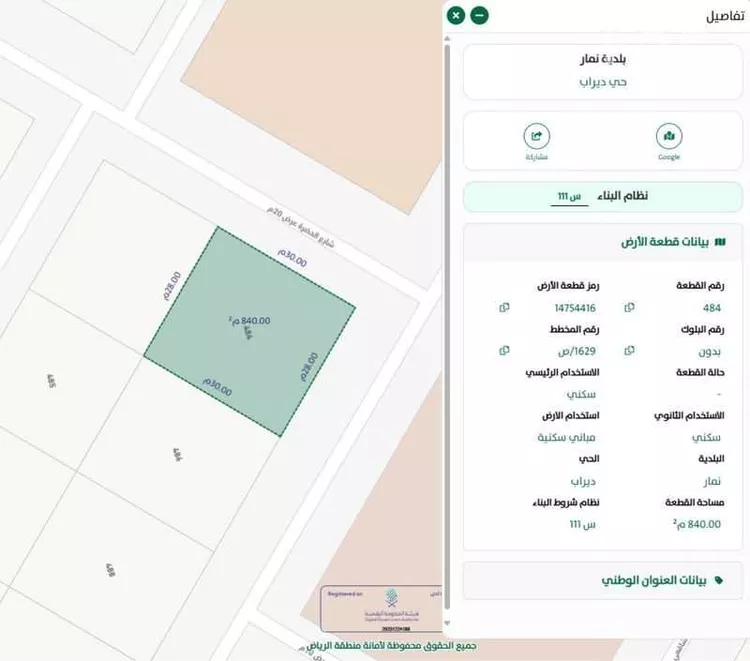Click the copyright text for أمانة منطقة الرياض
Screen dimensions: 750x661
[391, 646]
